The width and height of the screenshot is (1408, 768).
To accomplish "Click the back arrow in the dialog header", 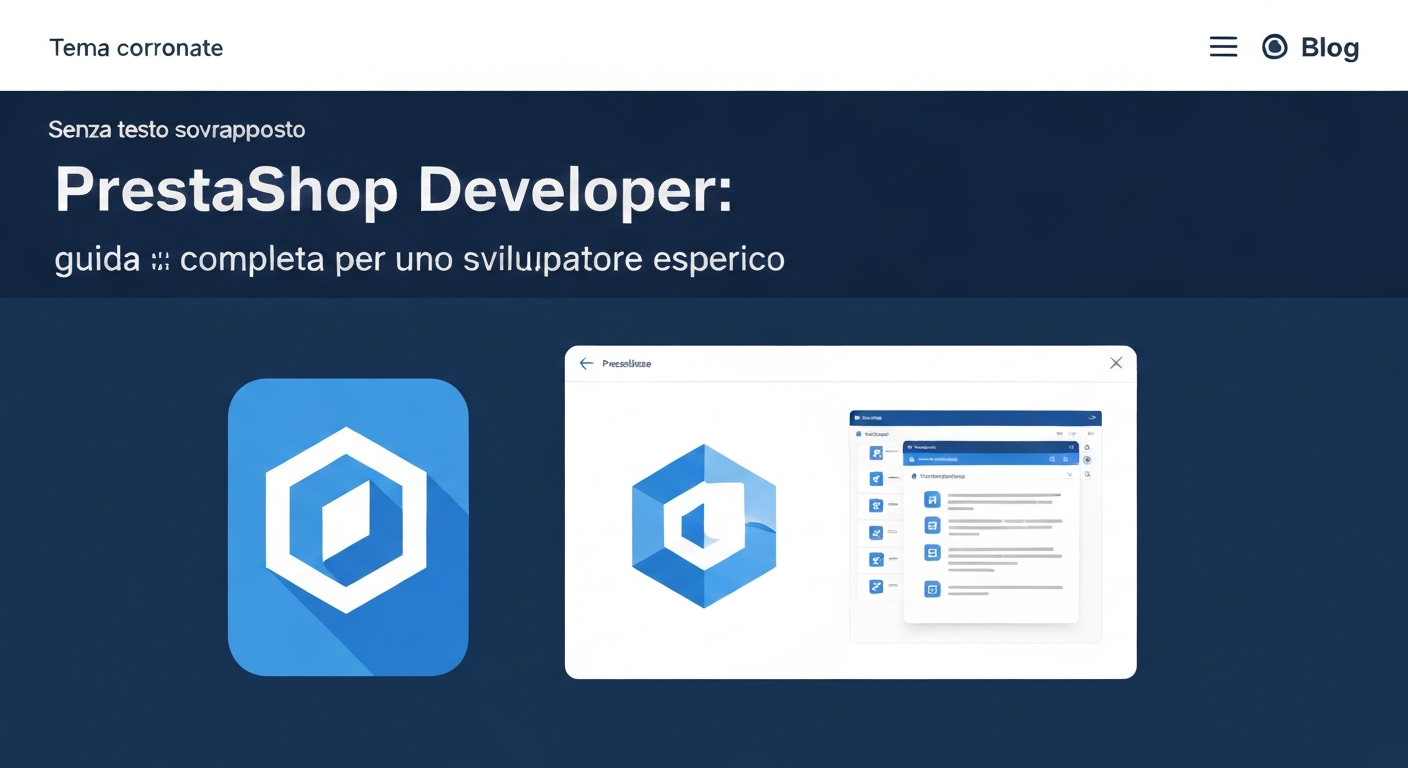I will pos(586,362).
